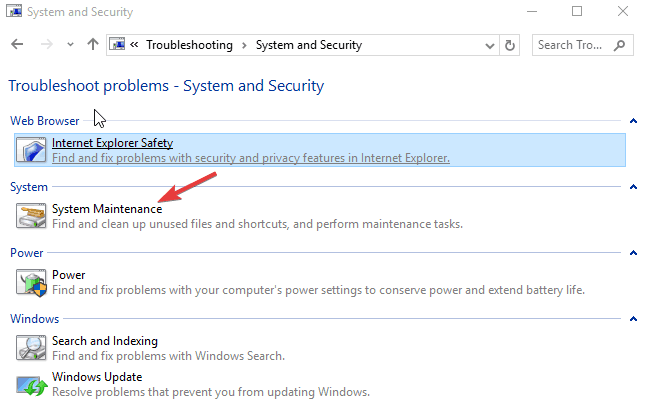Open the recent locations dropdown
This screenshot has width=645, height=411.
coord(70,45)
